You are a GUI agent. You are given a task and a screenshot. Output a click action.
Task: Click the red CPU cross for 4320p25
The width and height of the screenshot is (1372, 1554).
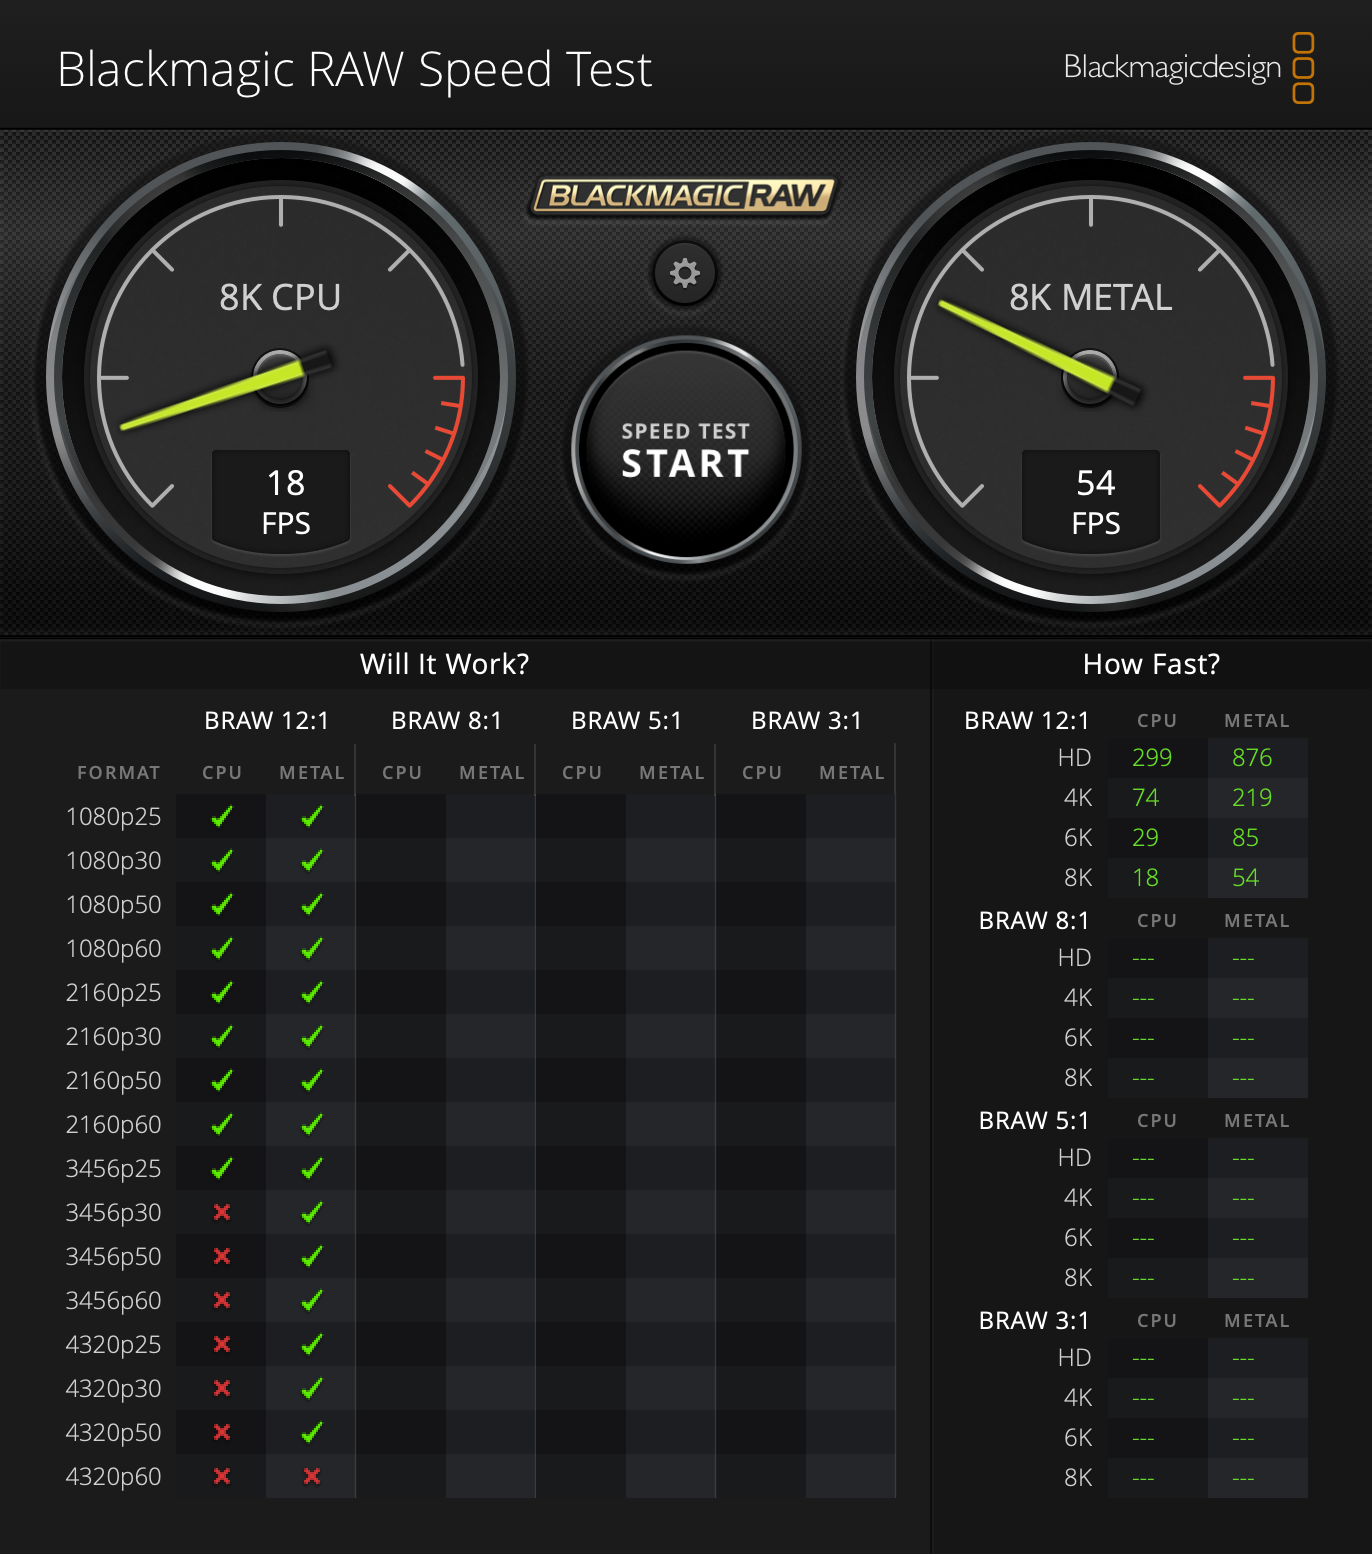point(222,1344)
